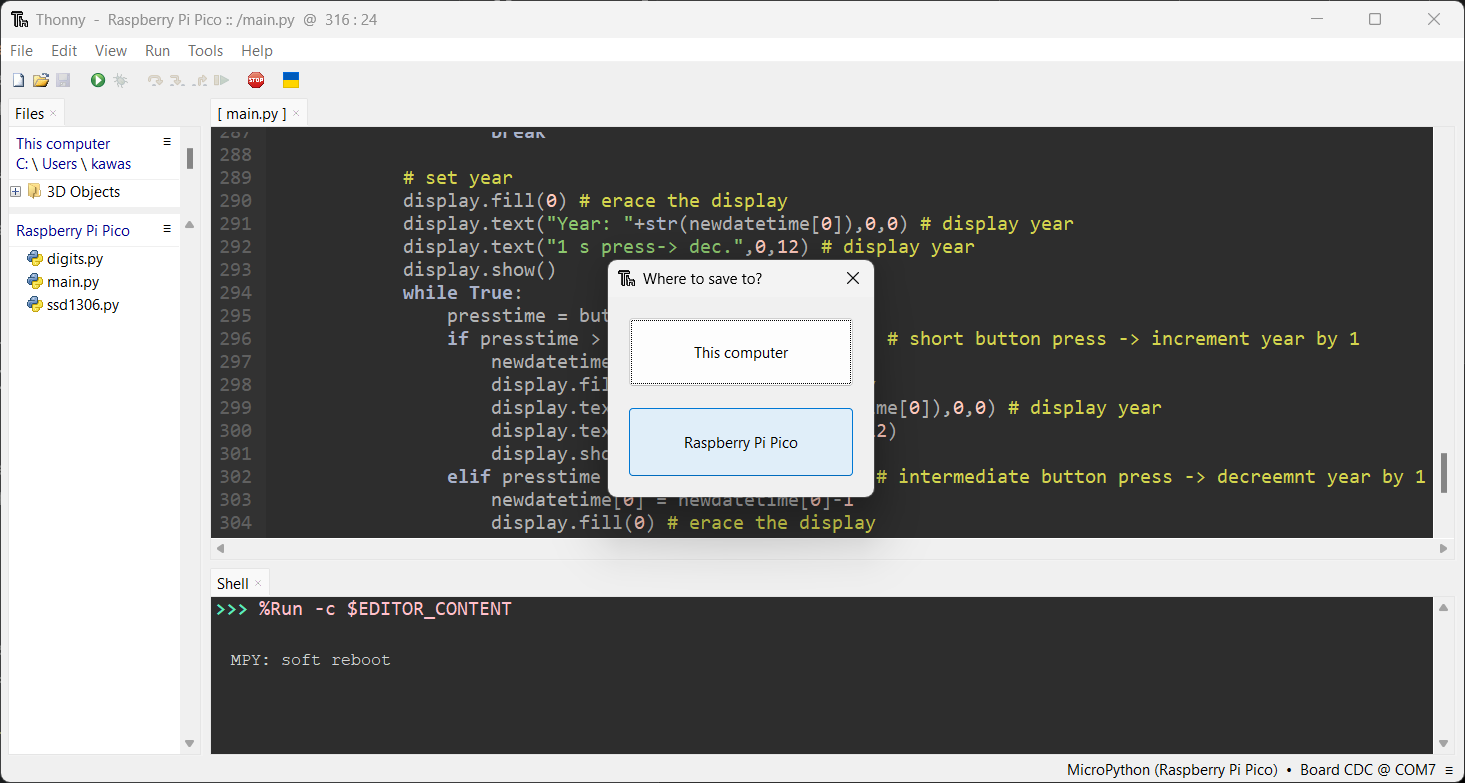Open the This computer panel menu
Screen dimensions: 1465x783
pos(167,142)
